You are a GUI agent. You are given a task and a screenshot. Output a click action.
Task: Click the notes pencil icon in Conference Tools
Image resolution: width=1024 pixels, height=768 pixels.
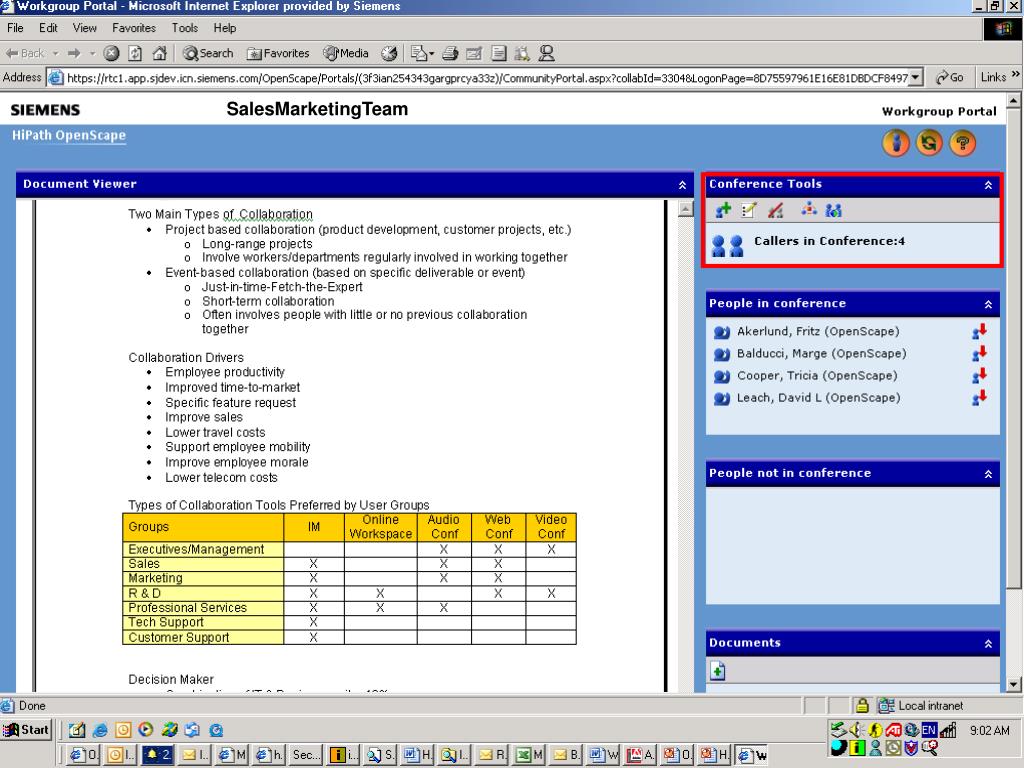click(x=748, y=210)
